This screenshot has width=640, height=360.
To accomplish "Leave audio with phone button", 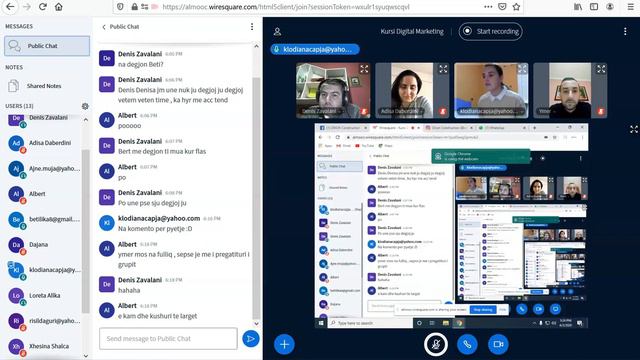I will coord(467,344).
